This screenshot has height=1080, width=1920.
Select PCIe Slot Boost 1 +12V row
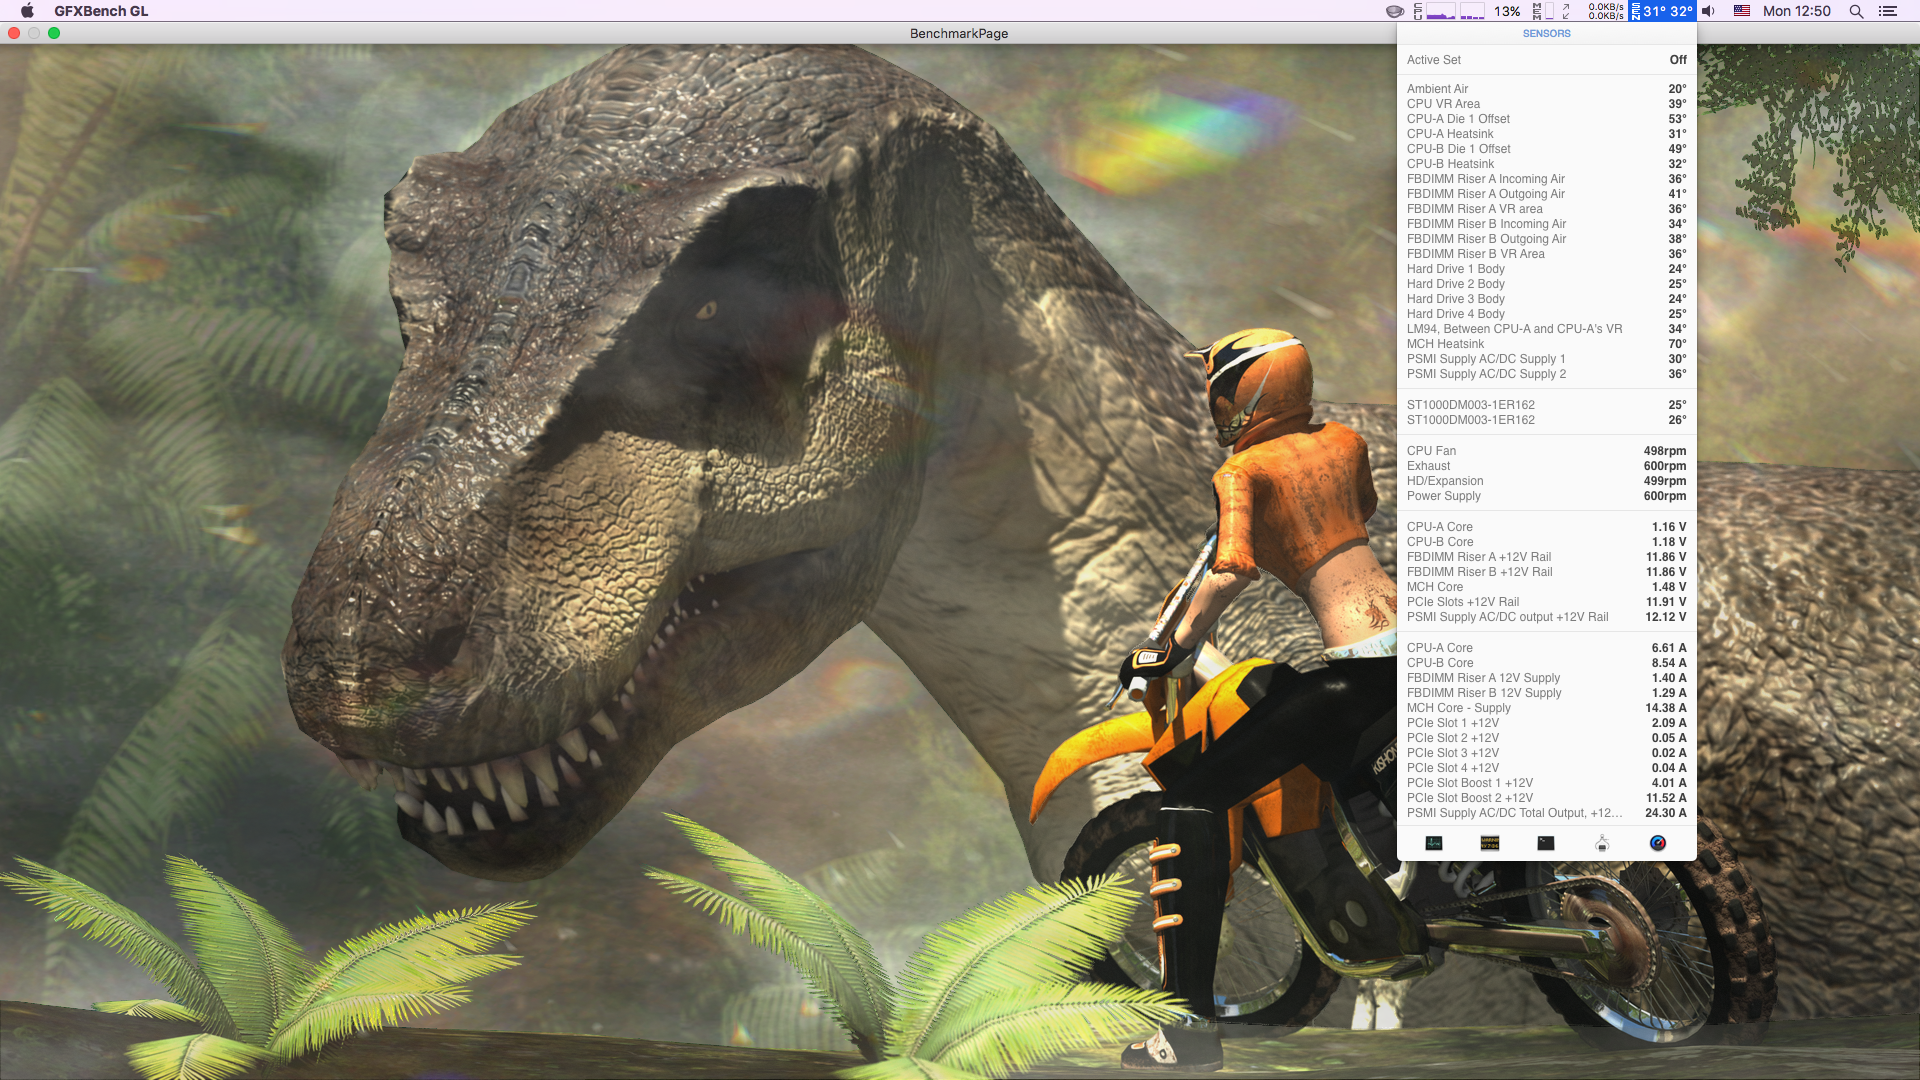click(1546, 783)
